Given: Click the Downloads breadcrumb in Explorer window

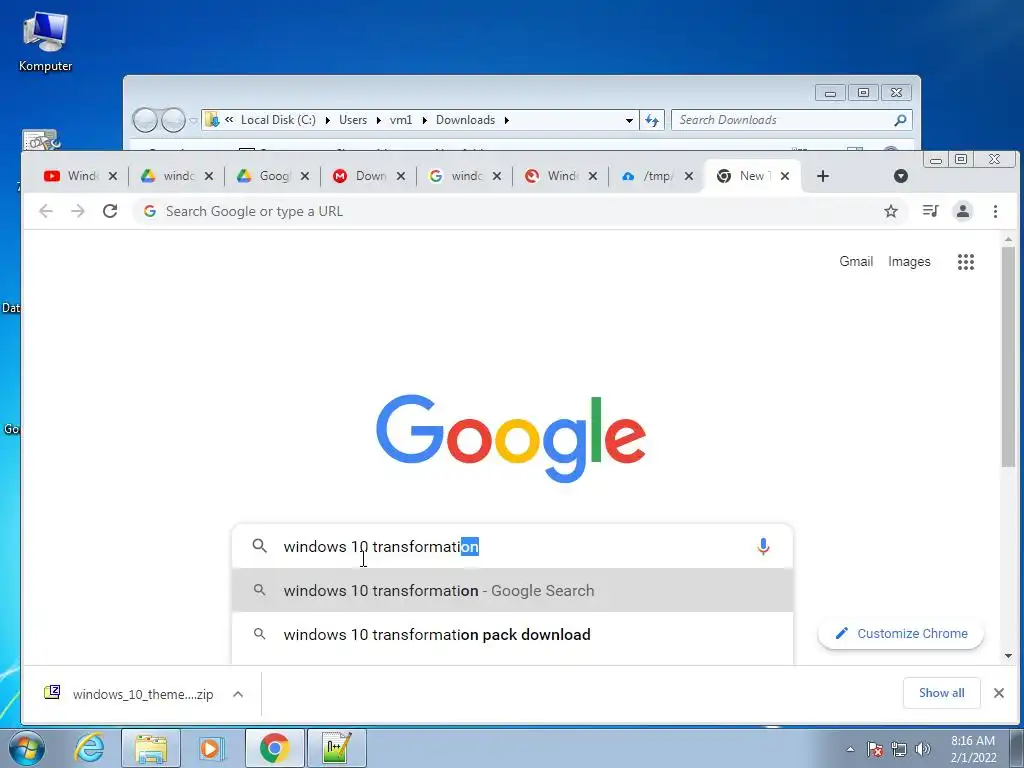Looking at the screenshot, I should click(x=465, y=120).
